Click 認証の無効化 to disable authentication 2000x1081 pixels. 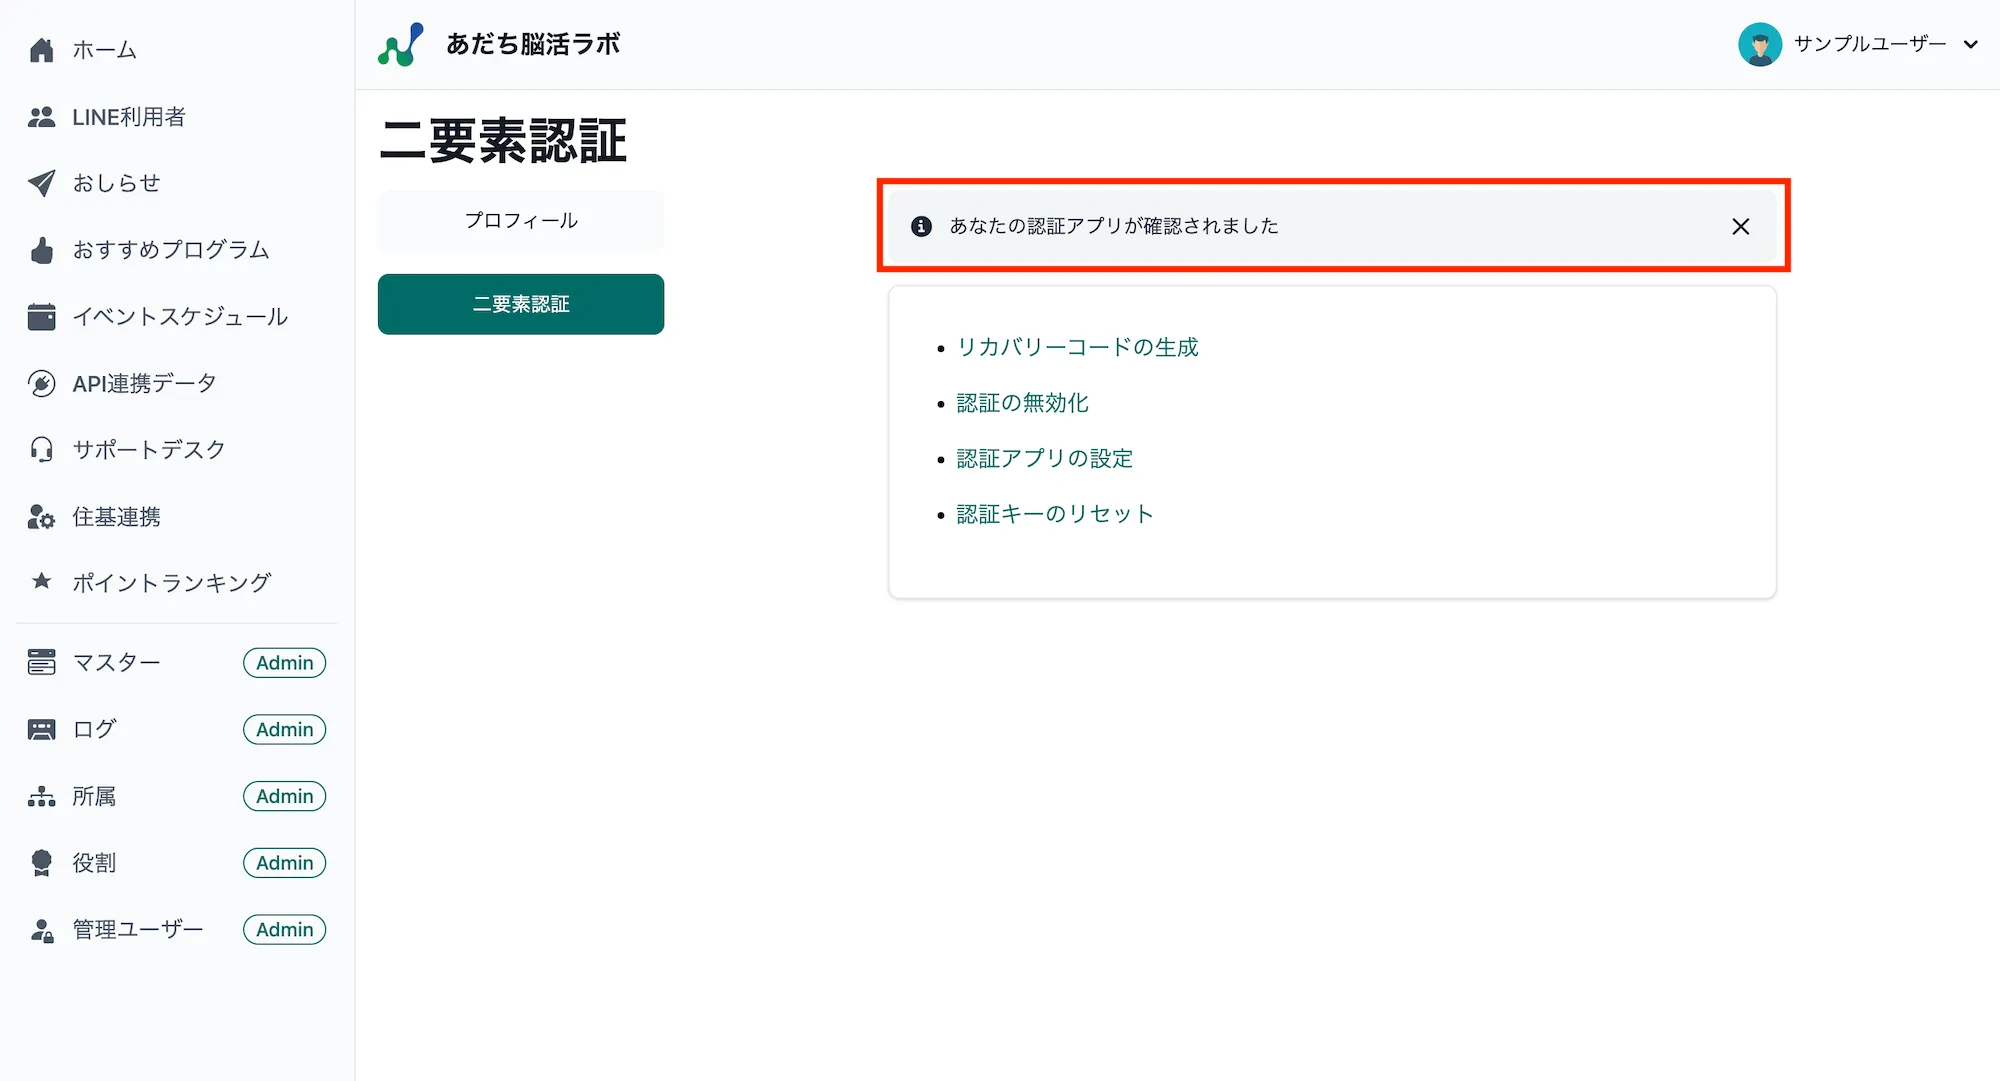[1023, 403]
